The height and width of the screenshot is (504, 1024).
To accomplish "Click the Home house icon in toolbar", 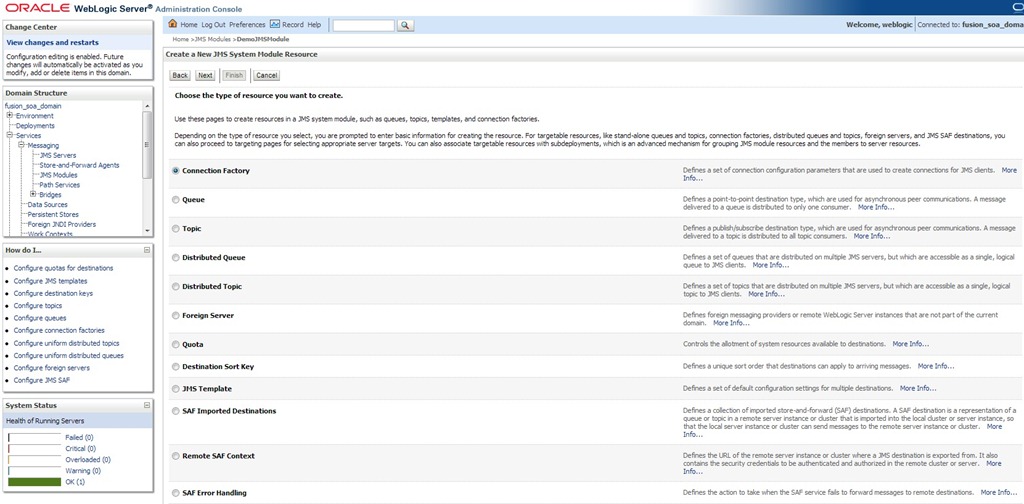I will tap(173, 24).
